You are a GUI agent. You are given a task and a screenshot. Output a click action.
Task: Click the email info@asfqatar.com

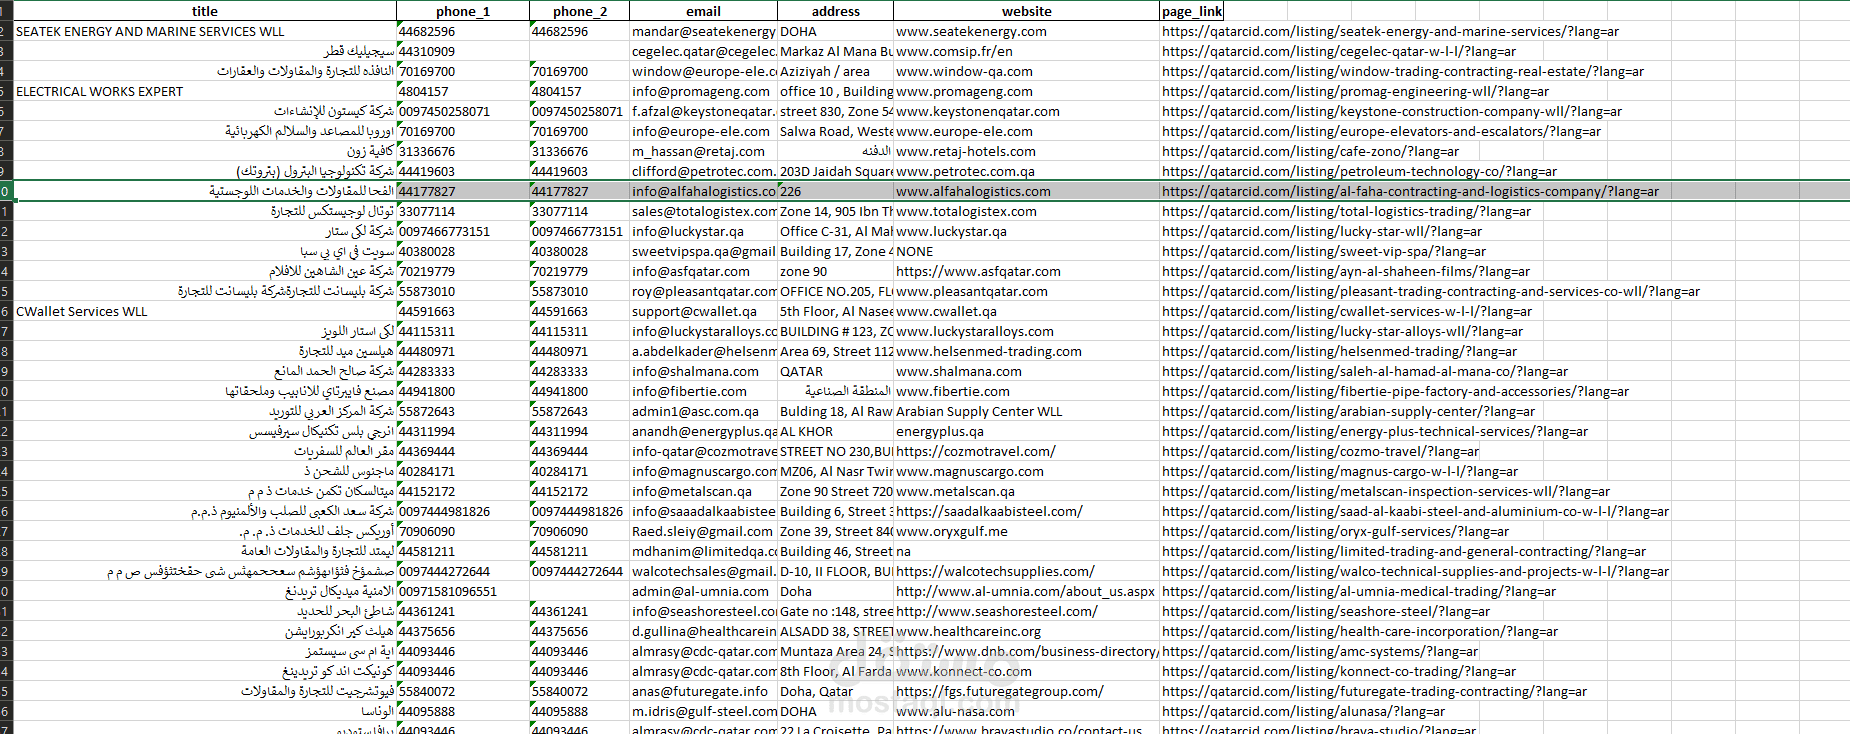[703, 271]
